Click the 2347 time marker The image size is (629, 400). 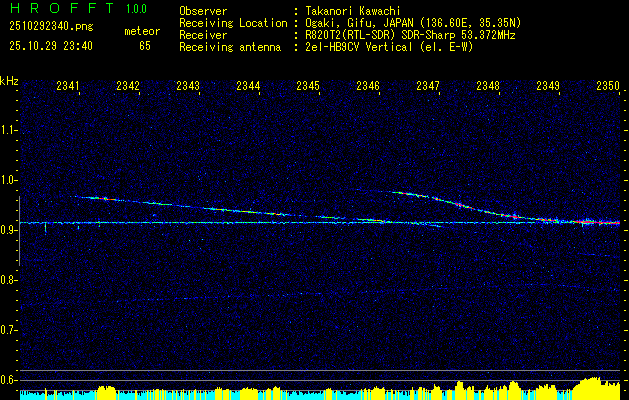[x=428, y=85]
